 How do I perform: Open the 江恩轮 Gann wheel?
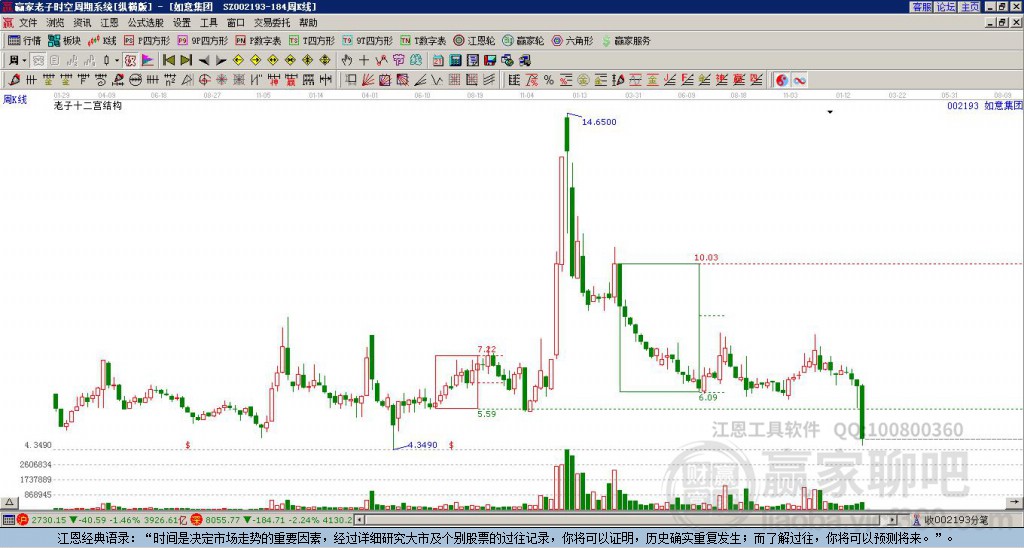point(473,40)
